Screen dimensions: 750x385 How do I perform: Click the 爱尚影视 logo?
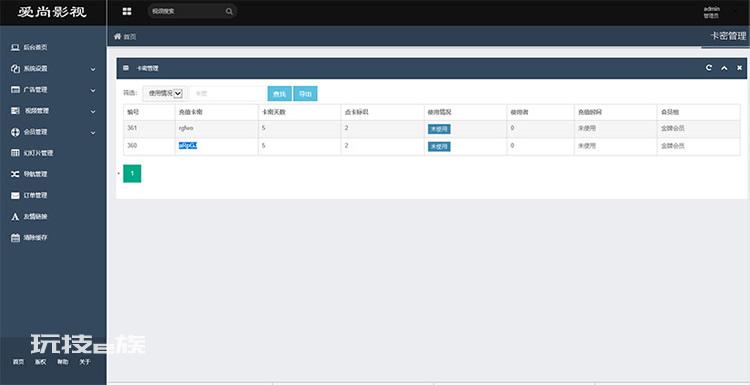click(x=53, y=12)
